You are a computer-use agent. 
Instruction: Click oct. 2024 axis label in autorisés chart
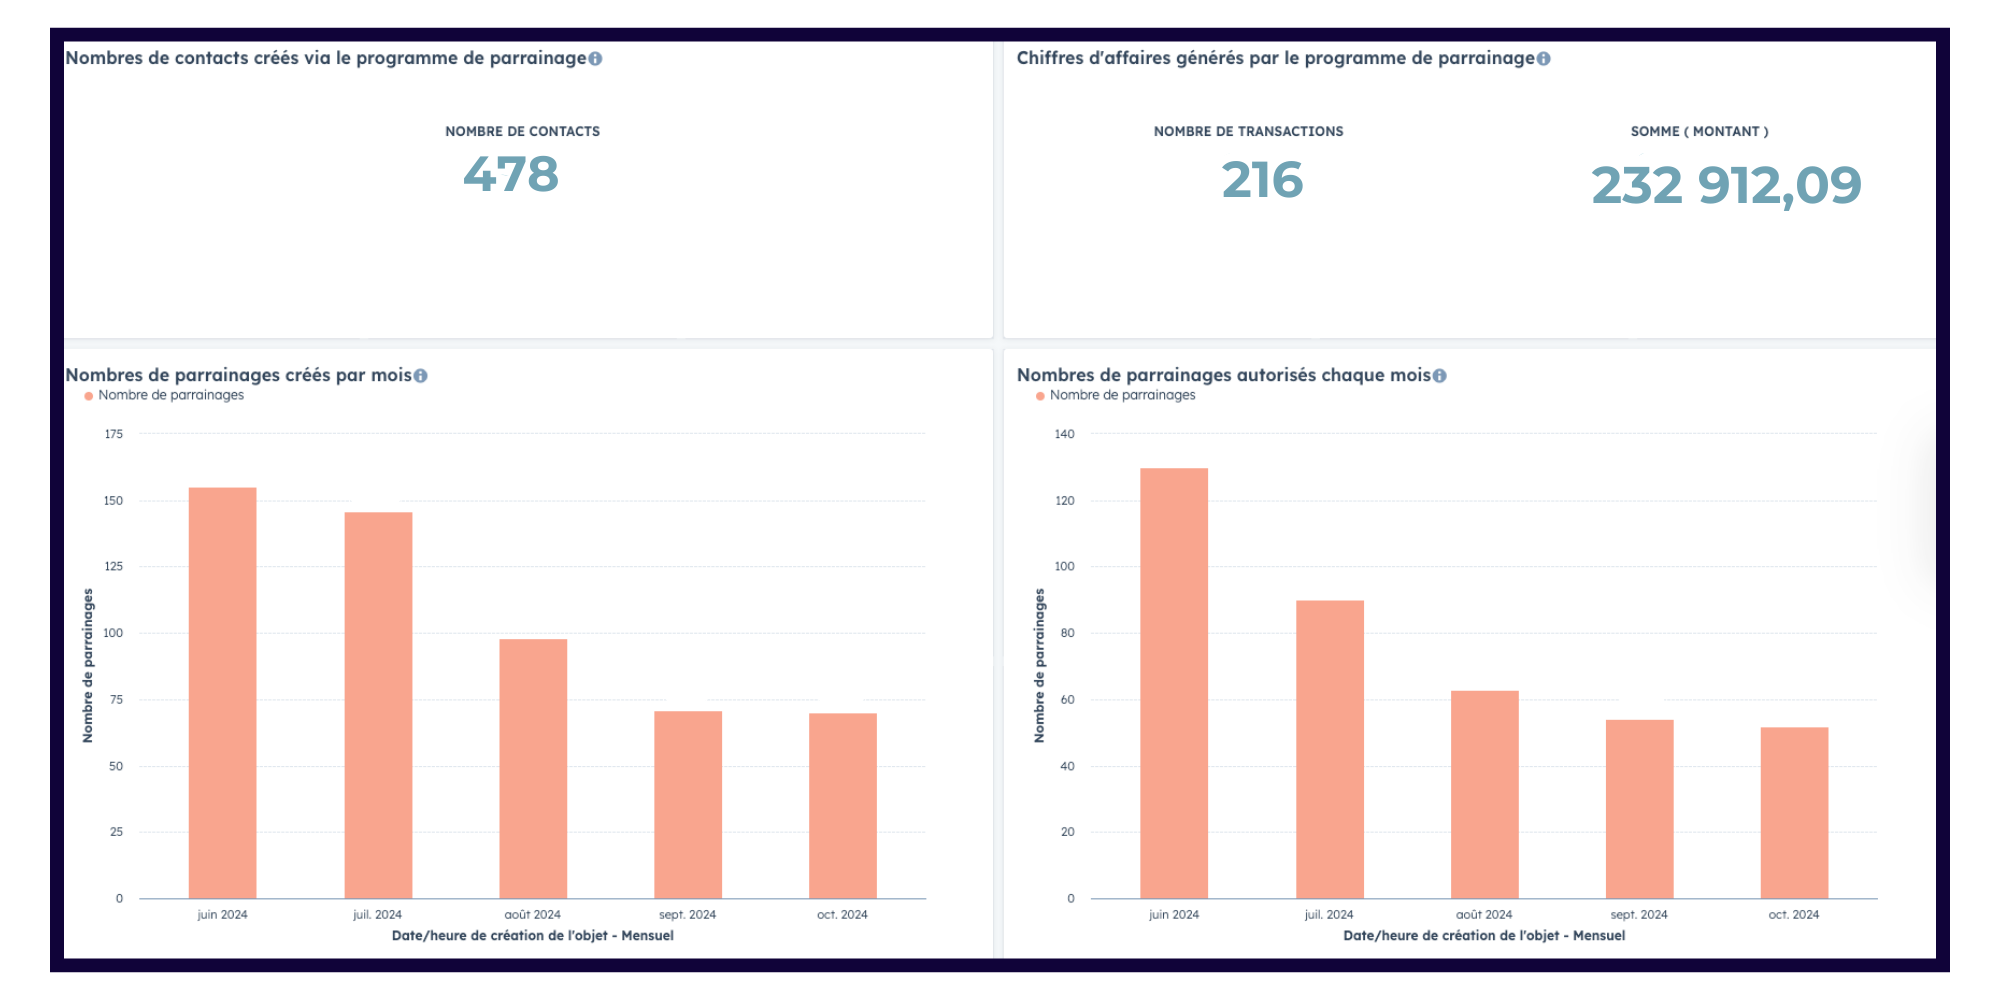coord(1794,915)
